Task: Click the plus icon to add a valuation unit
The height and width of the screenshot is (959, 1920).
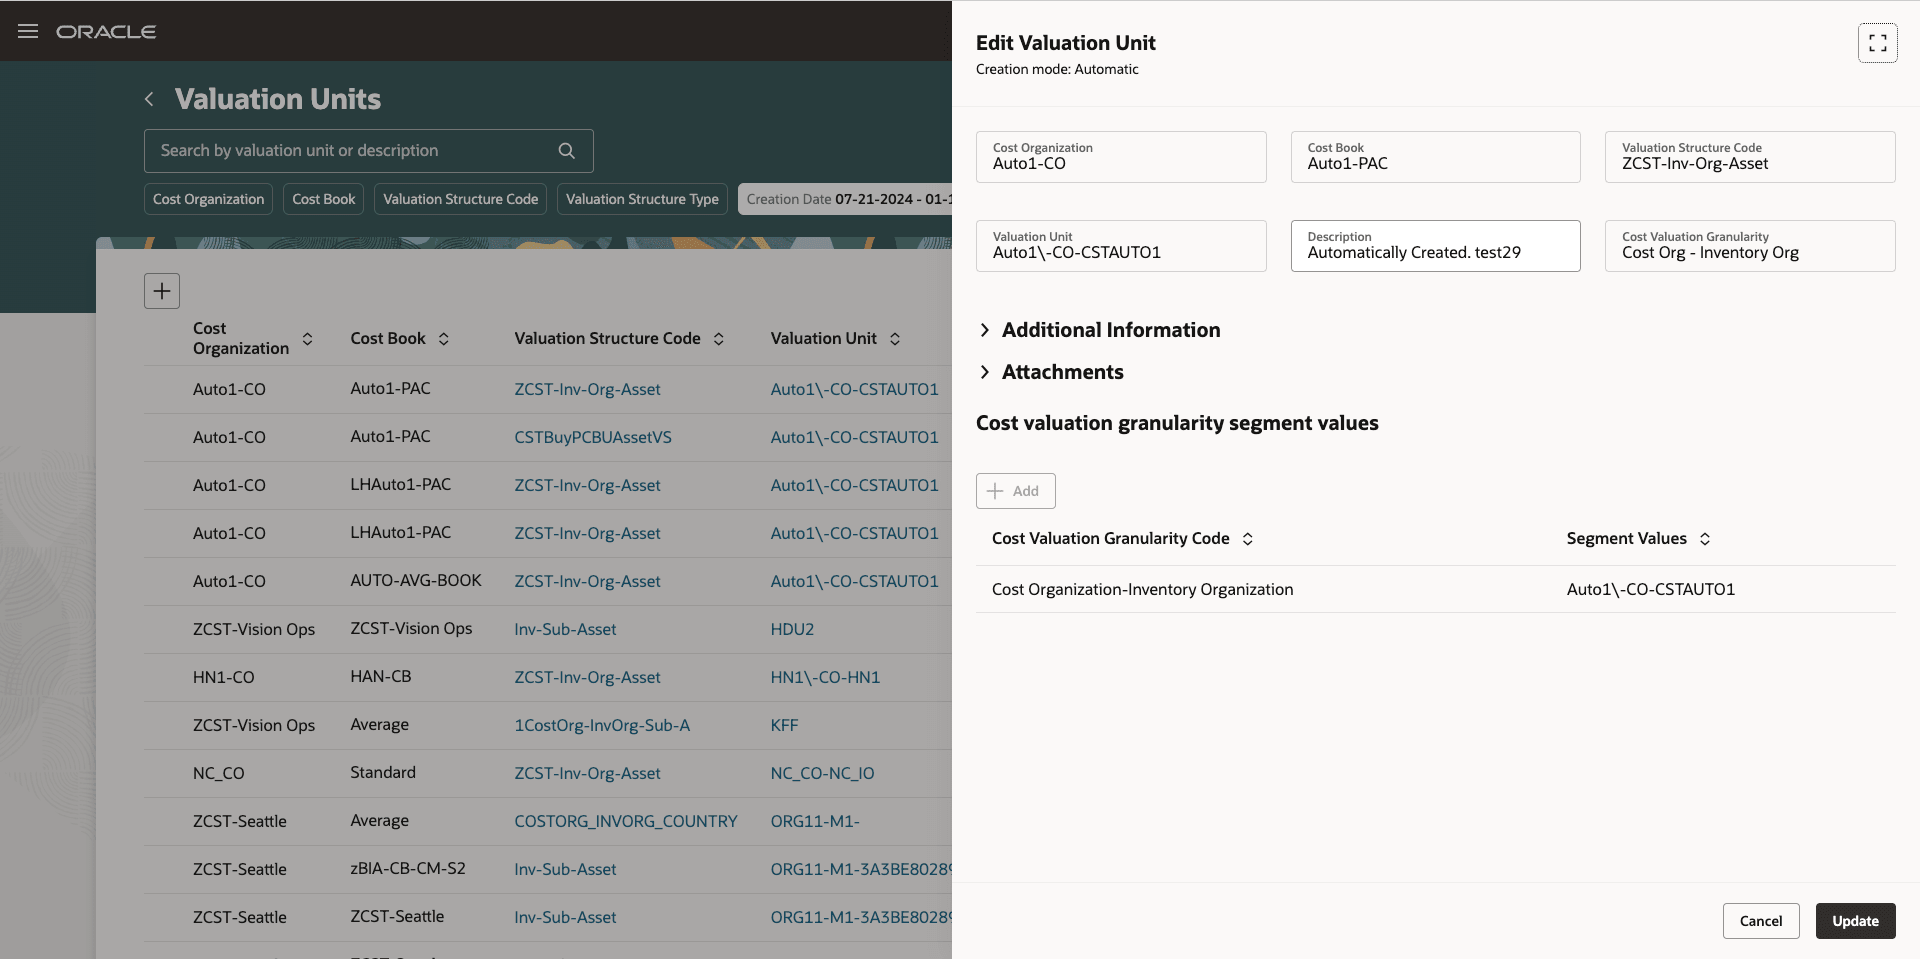Action: pos(161,291)
